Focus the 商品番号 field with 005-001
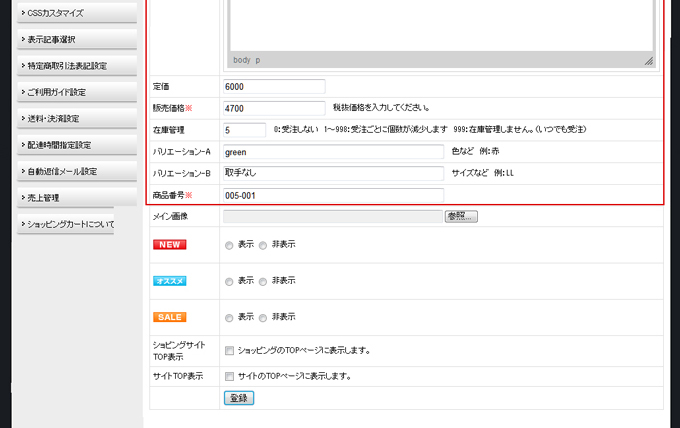Screen dimensions: 680x428 pyautogui.click(x=333, y=195)
